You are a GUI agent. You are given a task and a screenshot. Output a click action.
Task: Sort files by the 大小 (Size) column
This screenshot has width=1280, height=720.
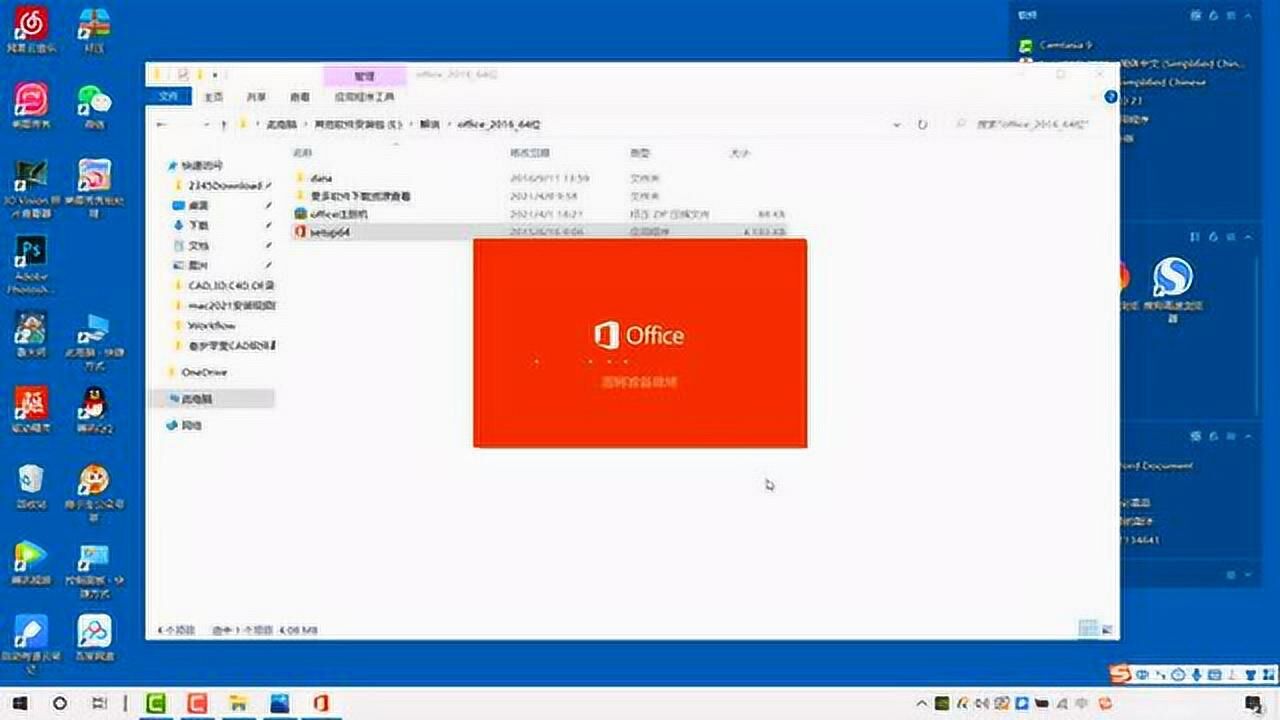click(740, 153)
